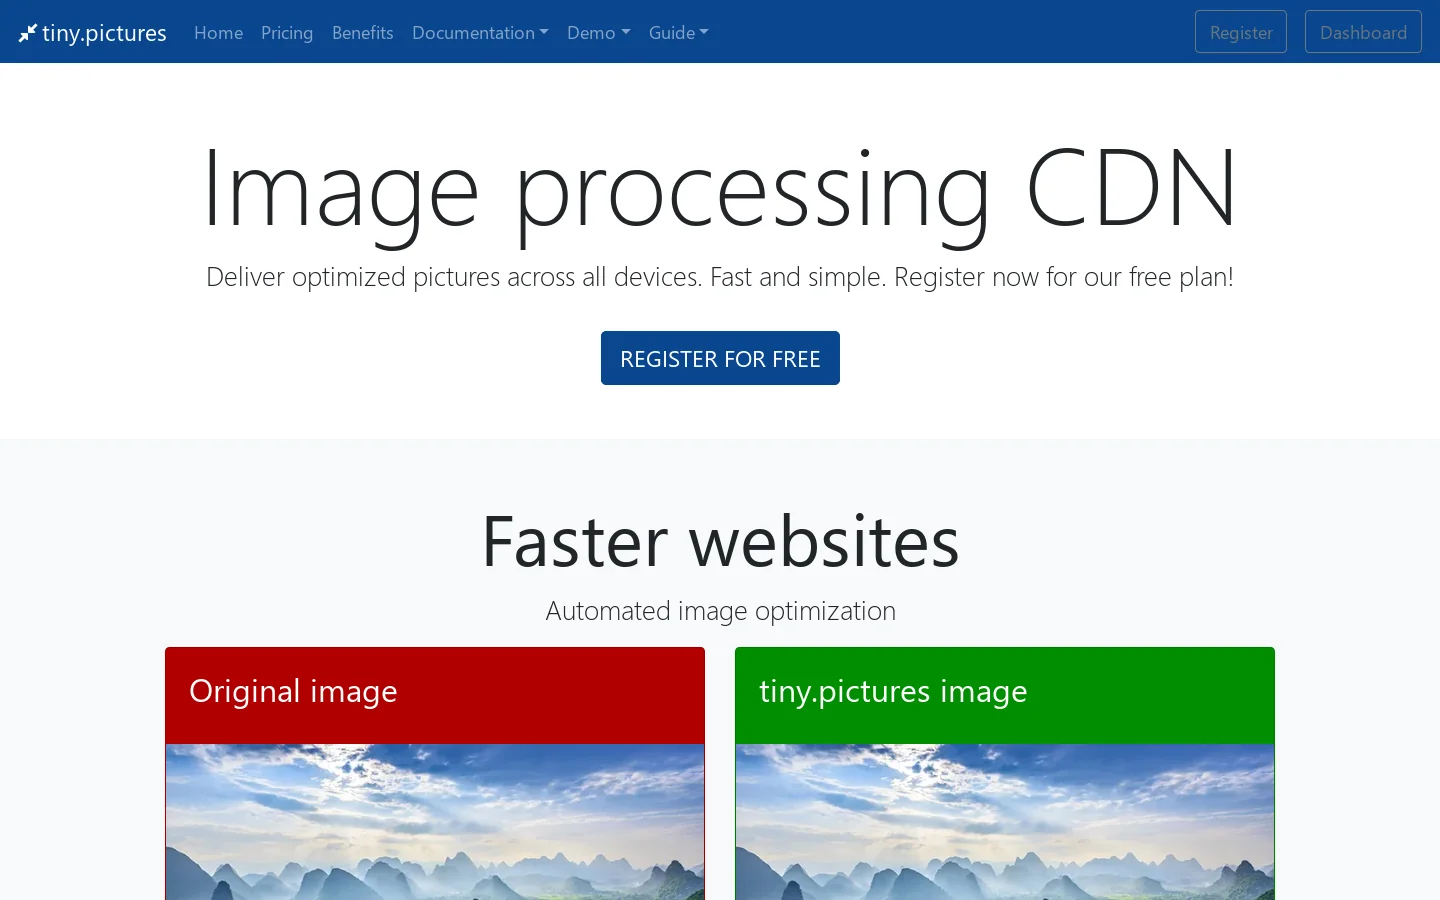Viewport: 1440px width, 900px height.
Task: Open the Pricing page
Action: (x=287, y=33)
